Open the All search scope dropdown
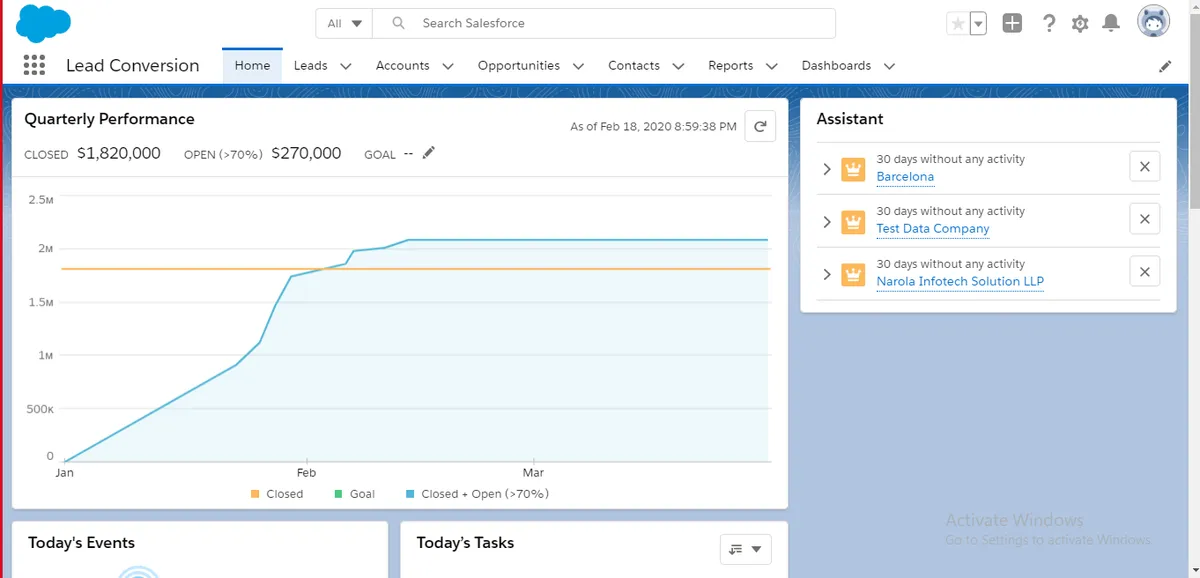Image resolution: width=1200 pixels, height=578 pixels. (344, 24)
